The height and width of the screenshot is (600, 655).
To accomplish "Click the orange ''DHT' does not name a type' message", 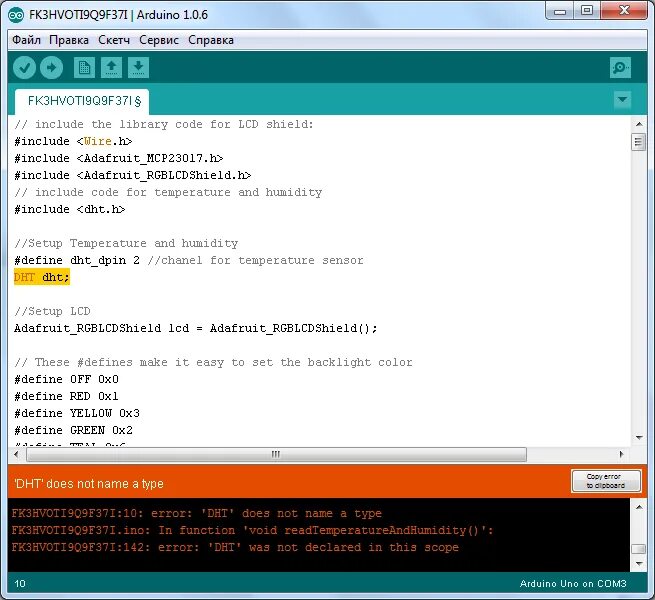I will (89, 484).
